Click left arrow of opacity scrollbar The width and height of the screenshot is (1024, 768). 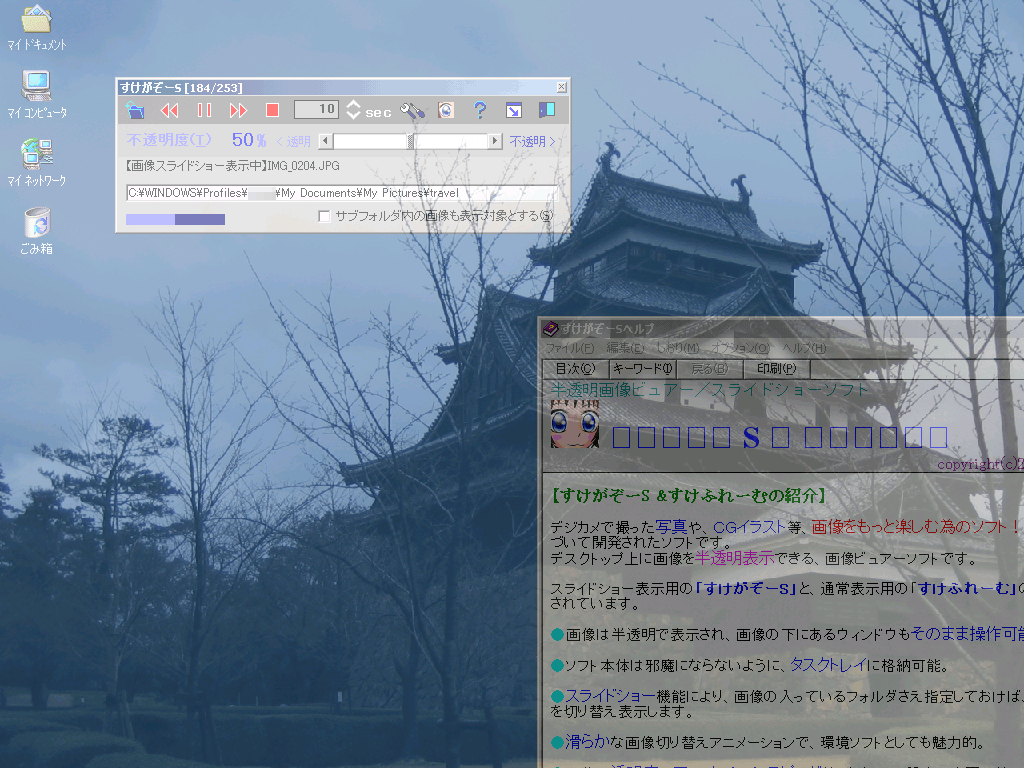click(325, 141)
